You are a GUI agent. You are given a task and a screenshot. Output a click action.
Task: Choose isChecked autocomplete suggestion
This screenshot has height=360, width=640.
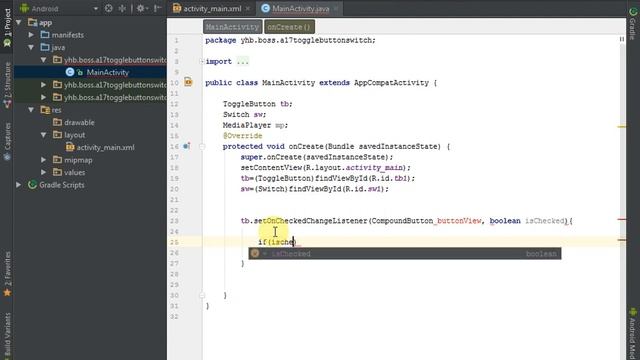pyautogui.click(x=405, y=254)
